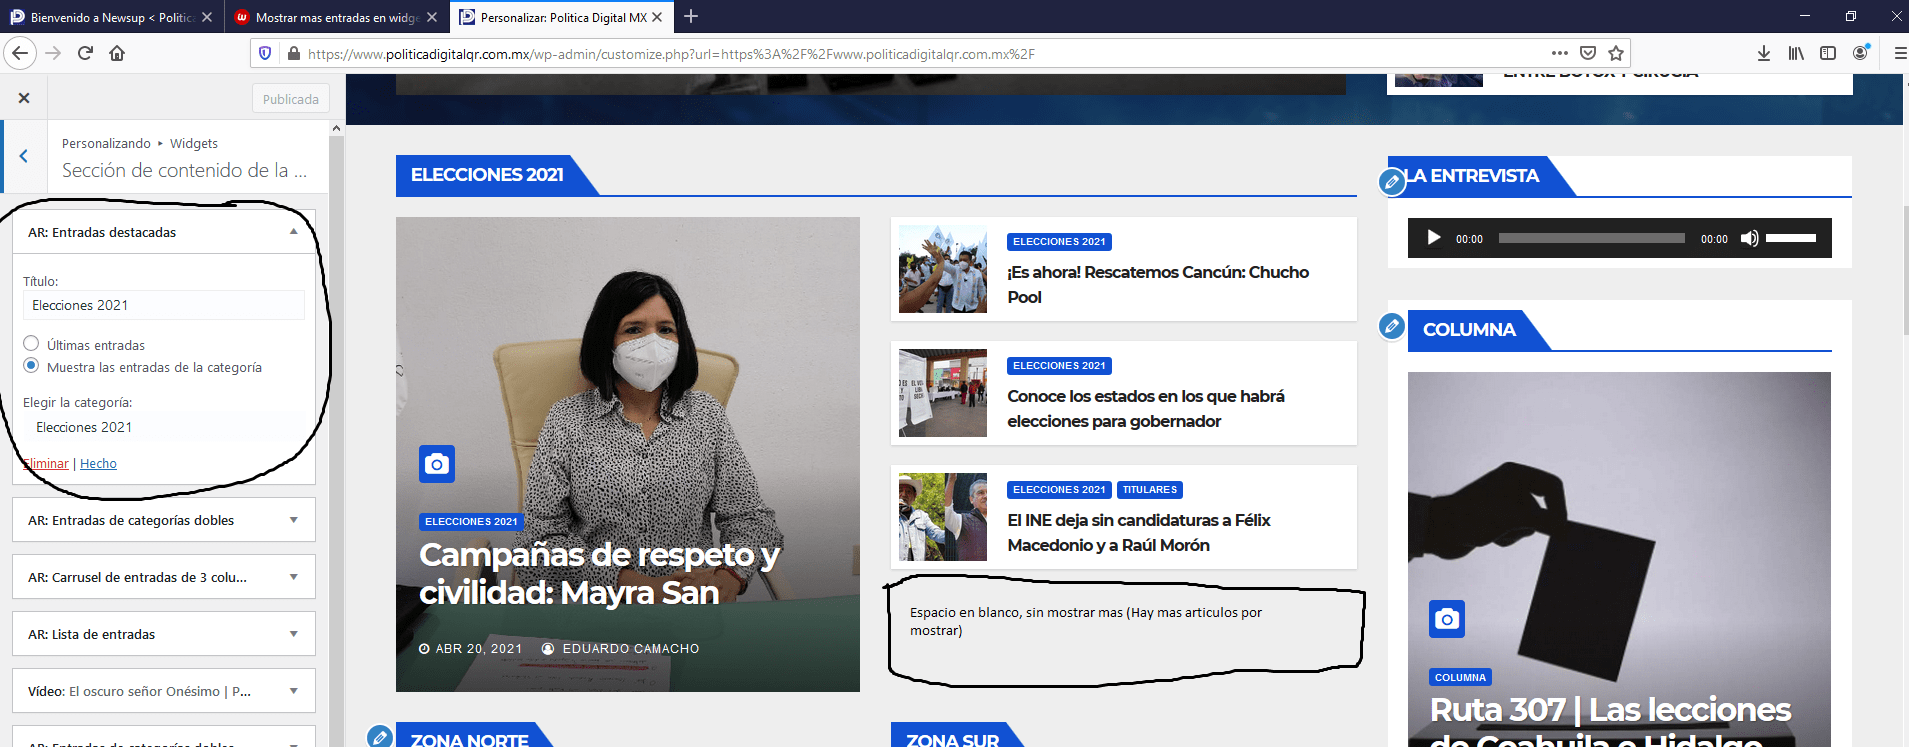The height and width of the screenshot is (747, 1909).
Task: Open page actions three-dot menu
Action: [1559, 53]
